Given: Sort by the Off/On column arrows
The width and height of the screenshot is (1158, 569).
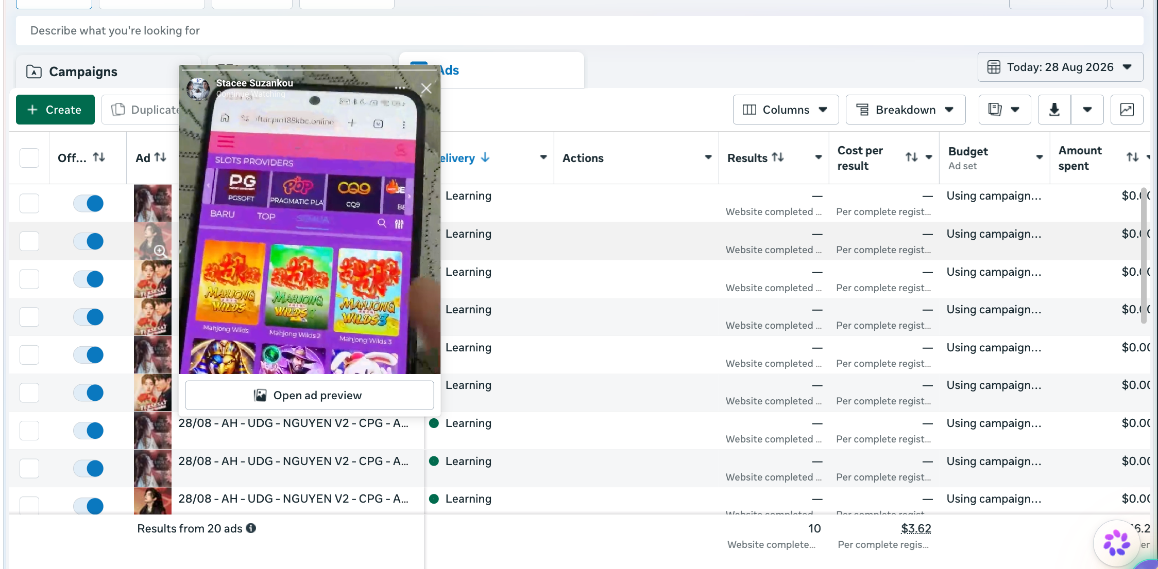Looking at the screenshot, I should point(99,157).
